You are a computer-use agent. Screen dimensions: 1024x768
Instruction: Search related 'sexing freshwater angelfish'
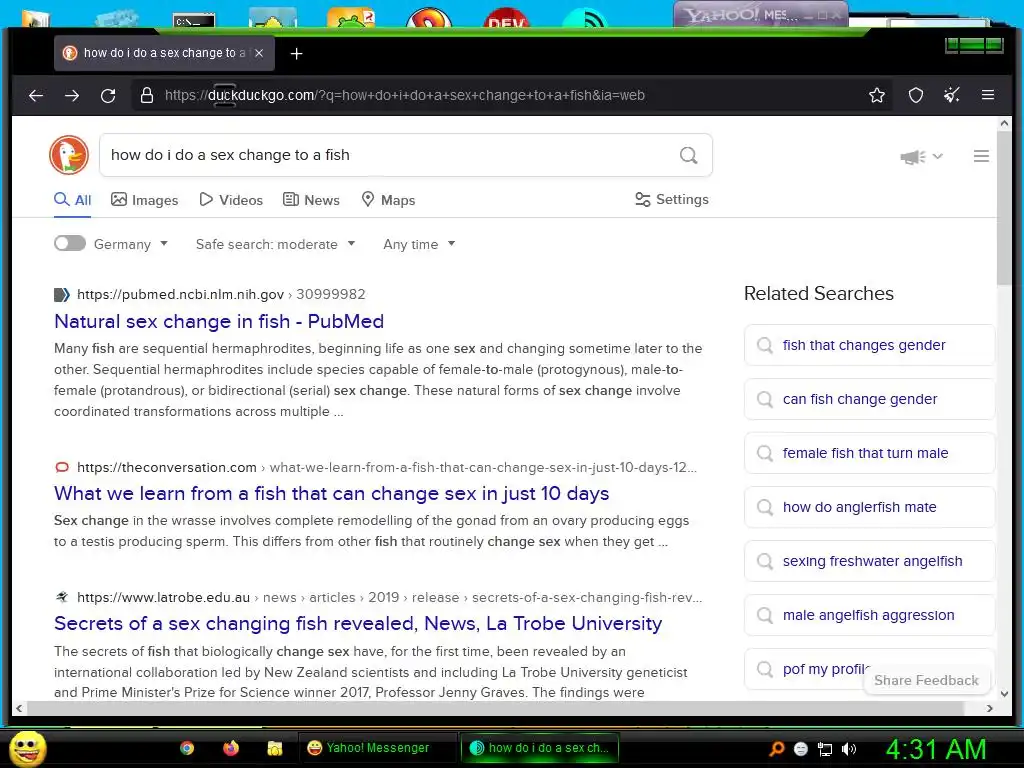pos(869,561)
